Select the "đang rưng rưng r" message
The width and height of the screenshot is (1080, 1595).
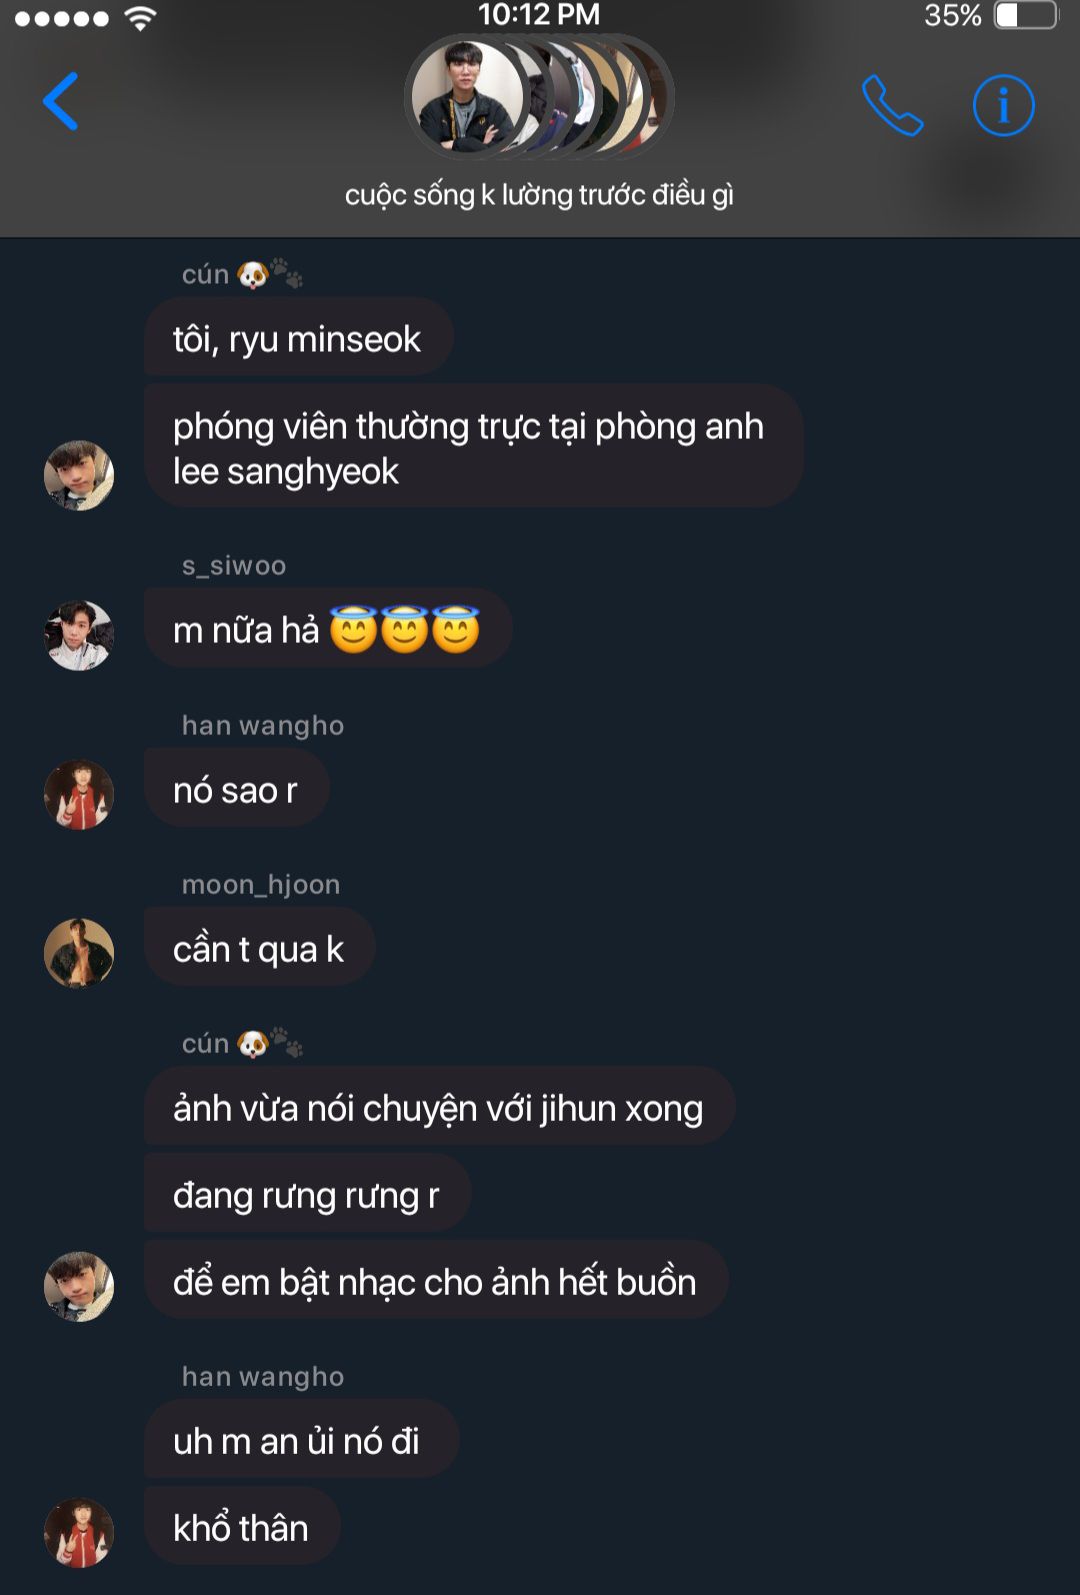click(x=307, y=1194)
